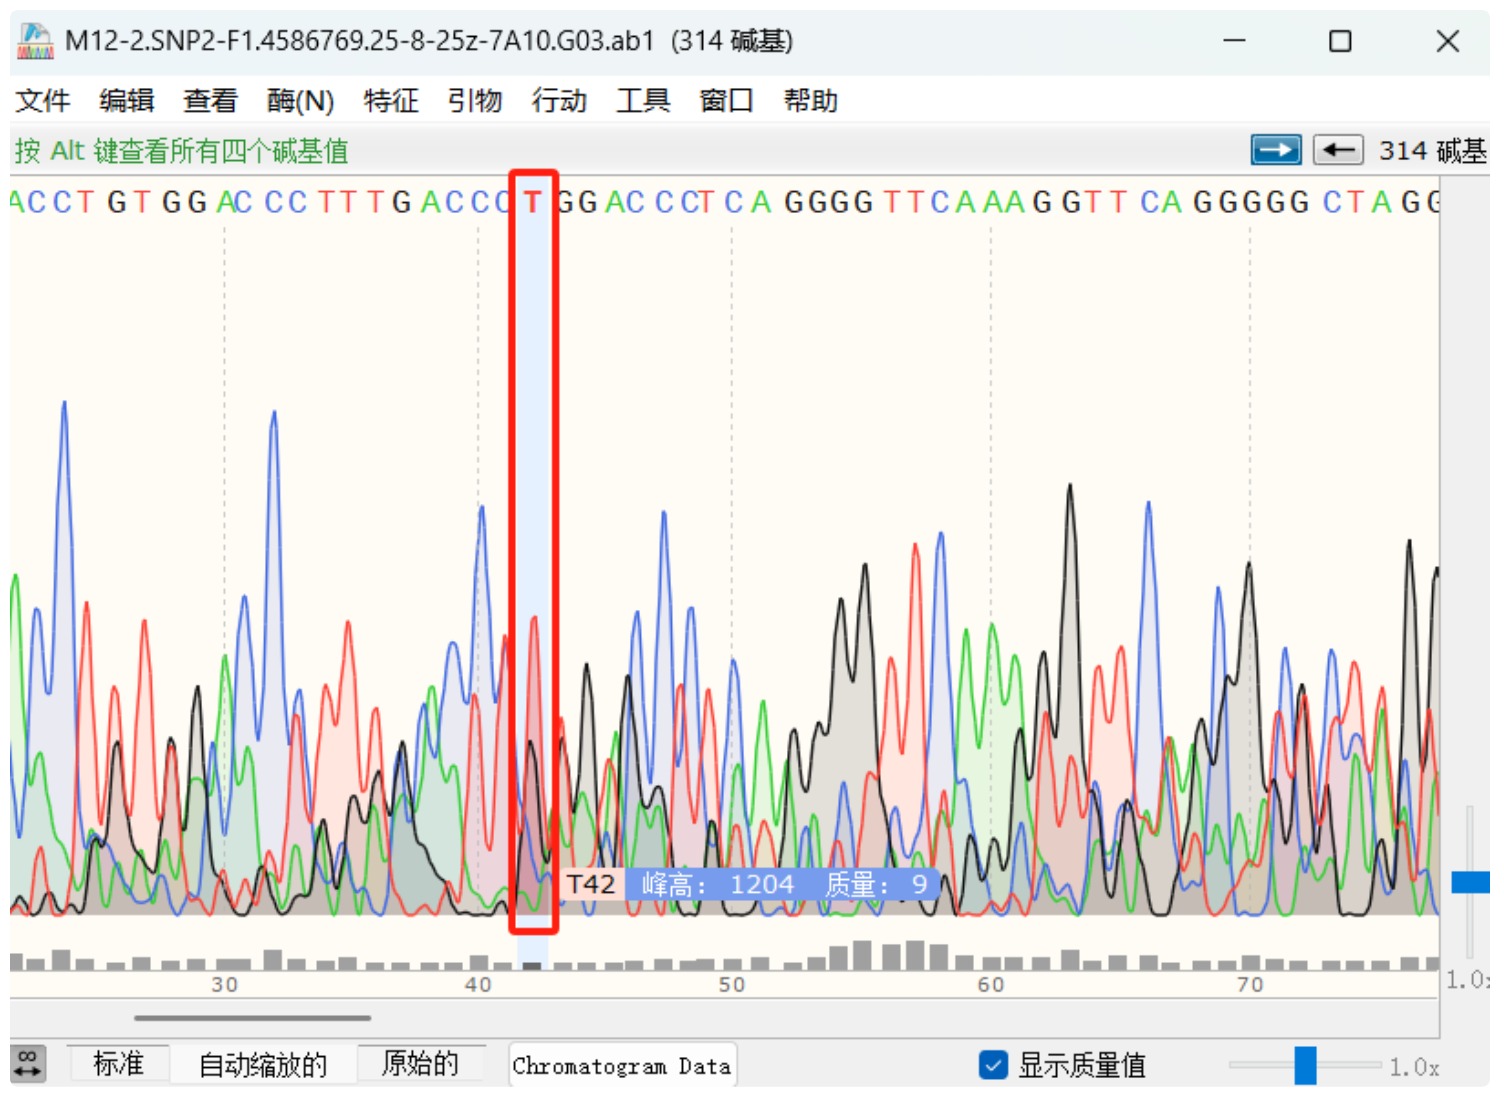Image resolution: width=1504 pixels, height=1098 pixels.
Task: Select the Chromatogram Data tab
Action: pyautogui.click(x=621, y=1066)
